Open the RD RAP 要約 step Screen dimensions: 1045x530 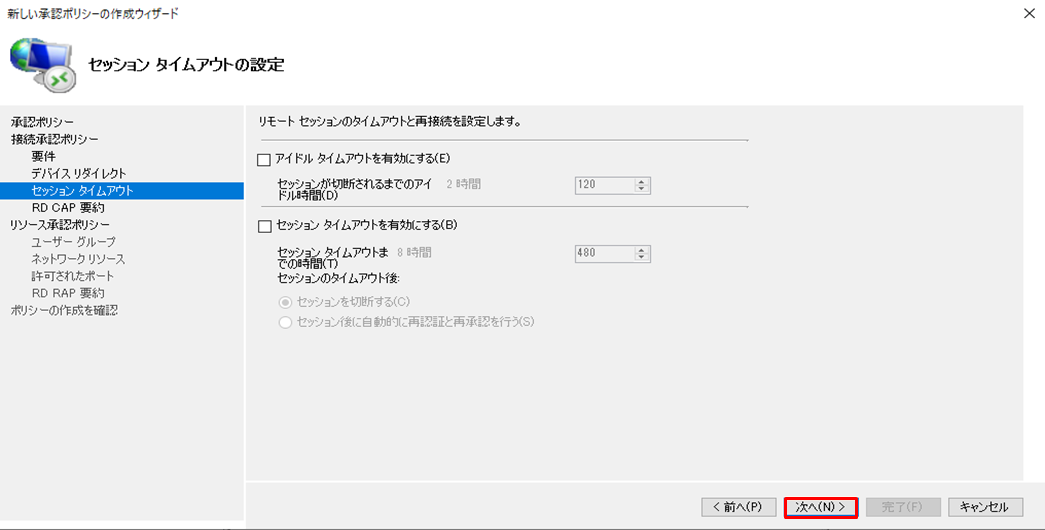click(x=68, y=293)
